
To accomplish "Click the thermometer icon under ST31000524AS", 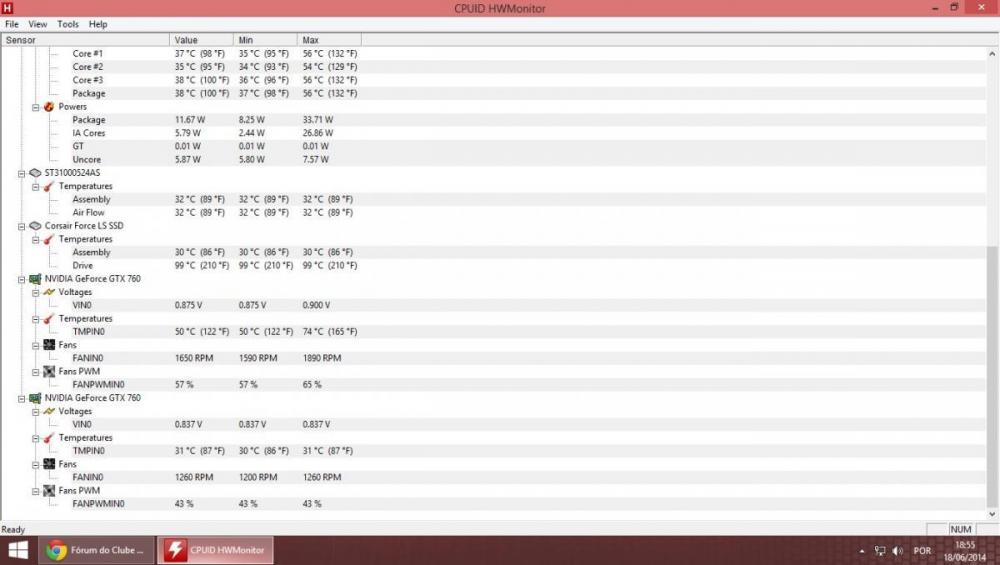I will click(49, 186).
